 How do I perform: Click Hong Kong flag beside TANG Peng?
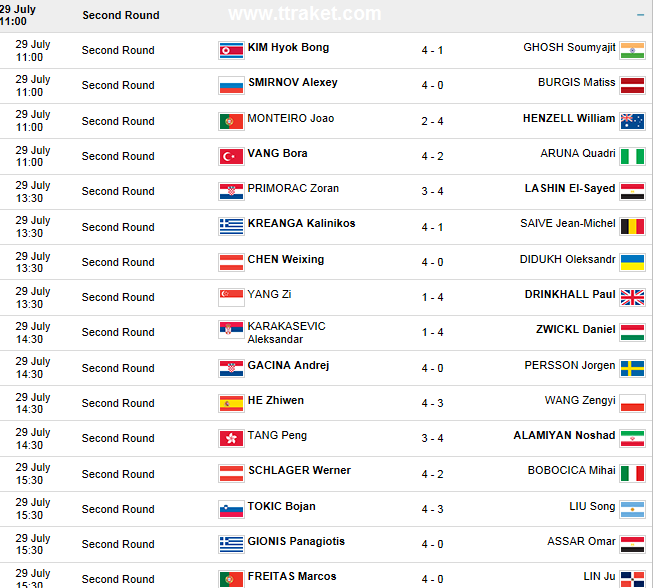(231, 438)
